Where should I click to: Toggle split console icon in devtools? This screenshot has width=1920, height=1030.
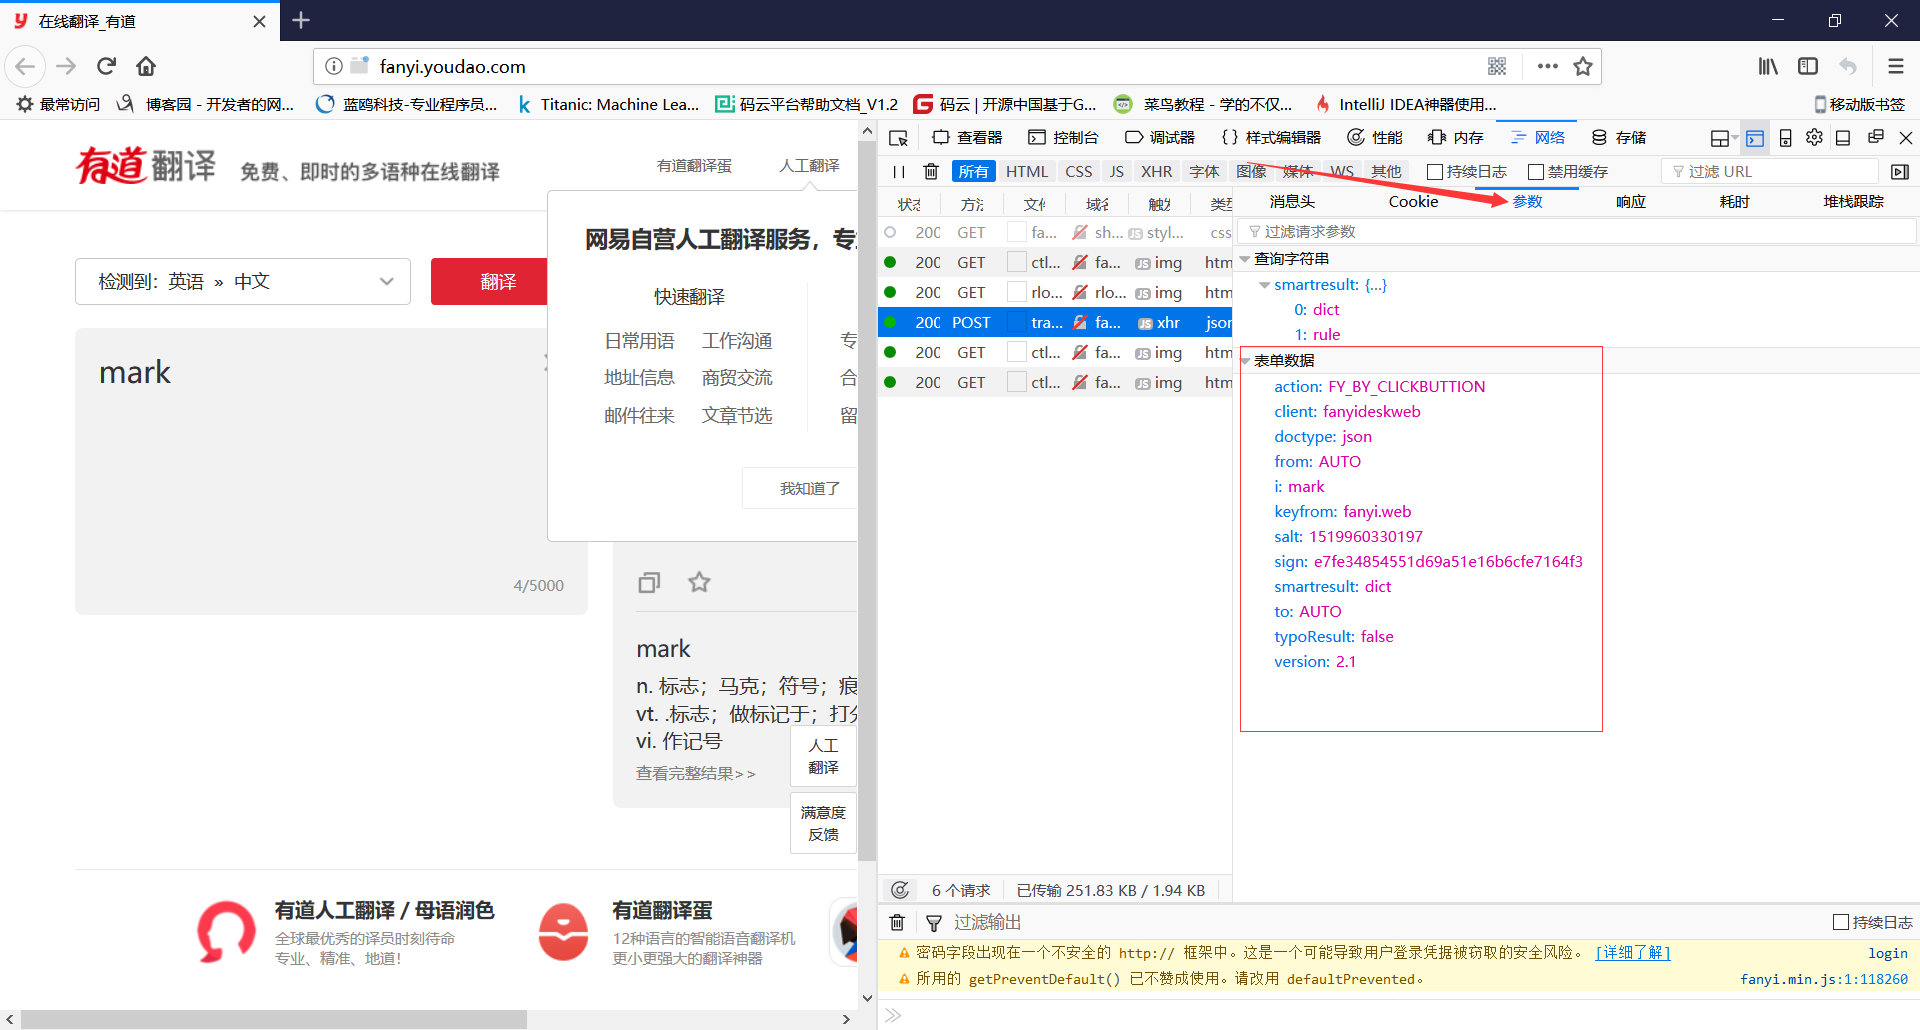[x=1755, y=138]
